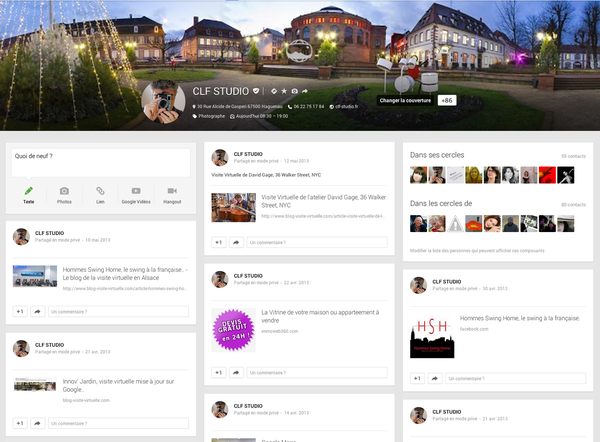600x442 pixels.
Task: Click +1 on the Innov' Jardin post
Action: pyautogui.click(x=20, y=423)
